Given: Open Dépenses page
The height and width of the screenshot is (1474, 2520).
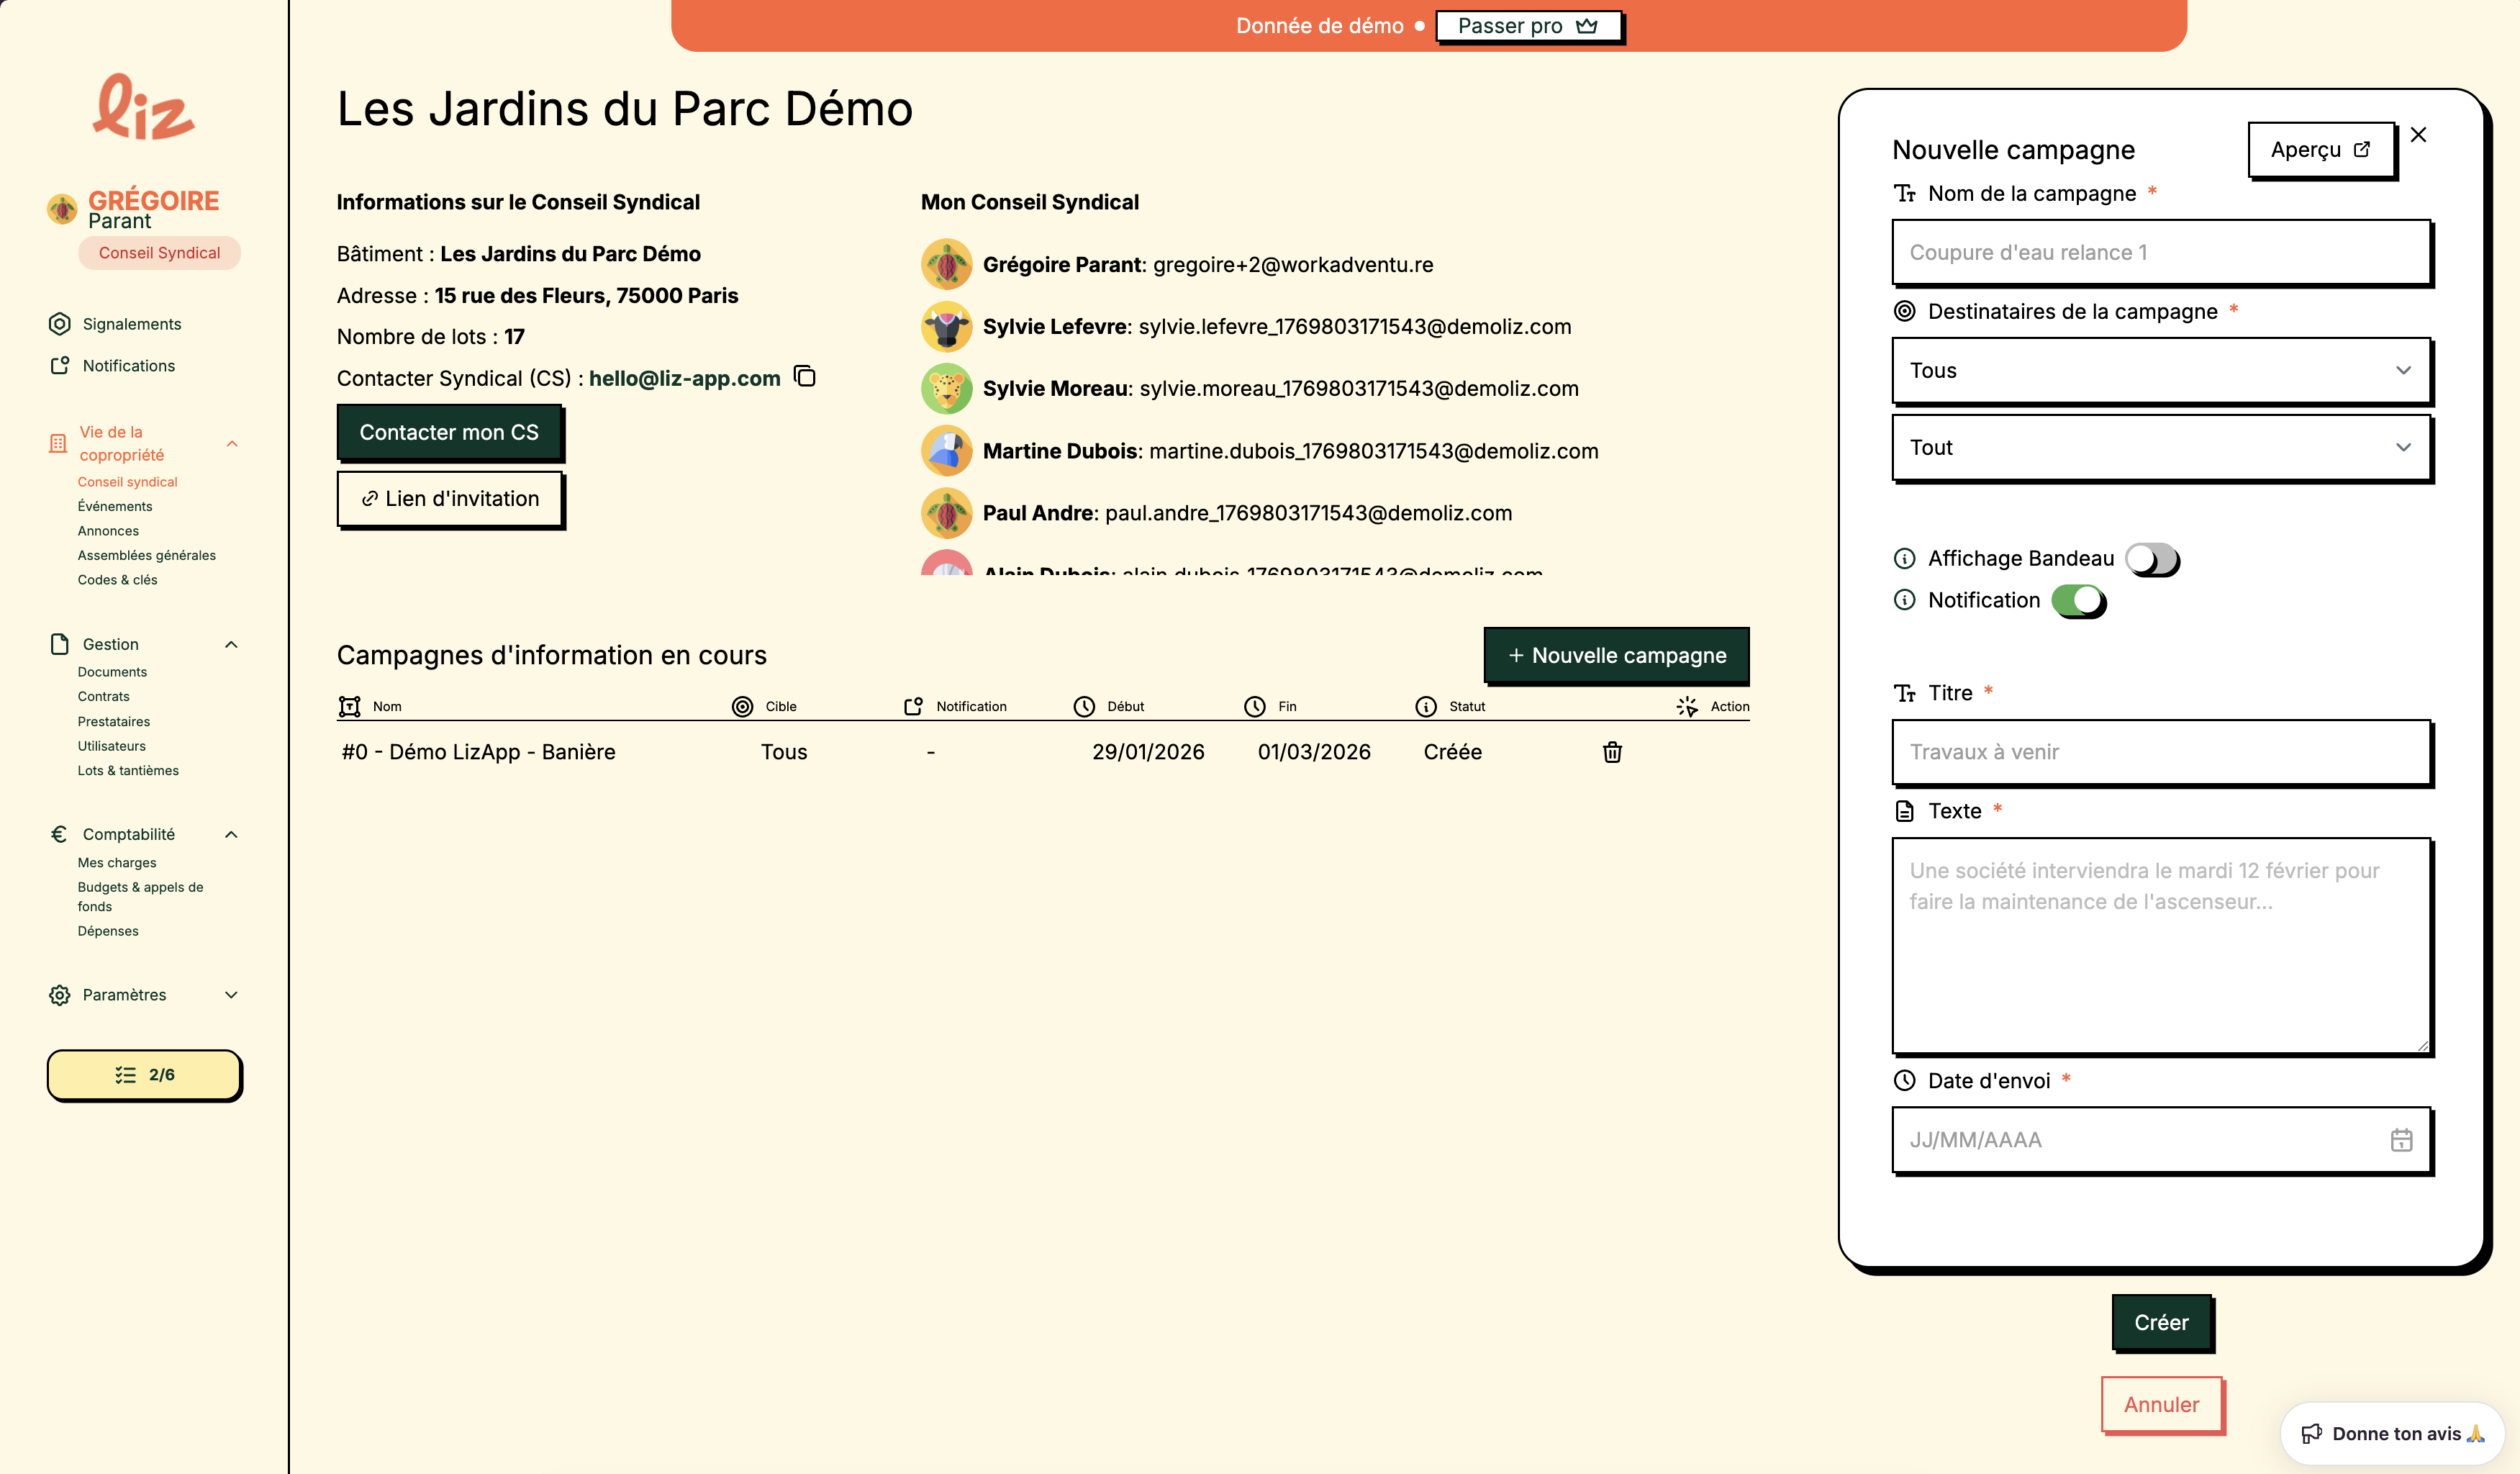Looking at the screenshot, I should click(x=108, y=931).
